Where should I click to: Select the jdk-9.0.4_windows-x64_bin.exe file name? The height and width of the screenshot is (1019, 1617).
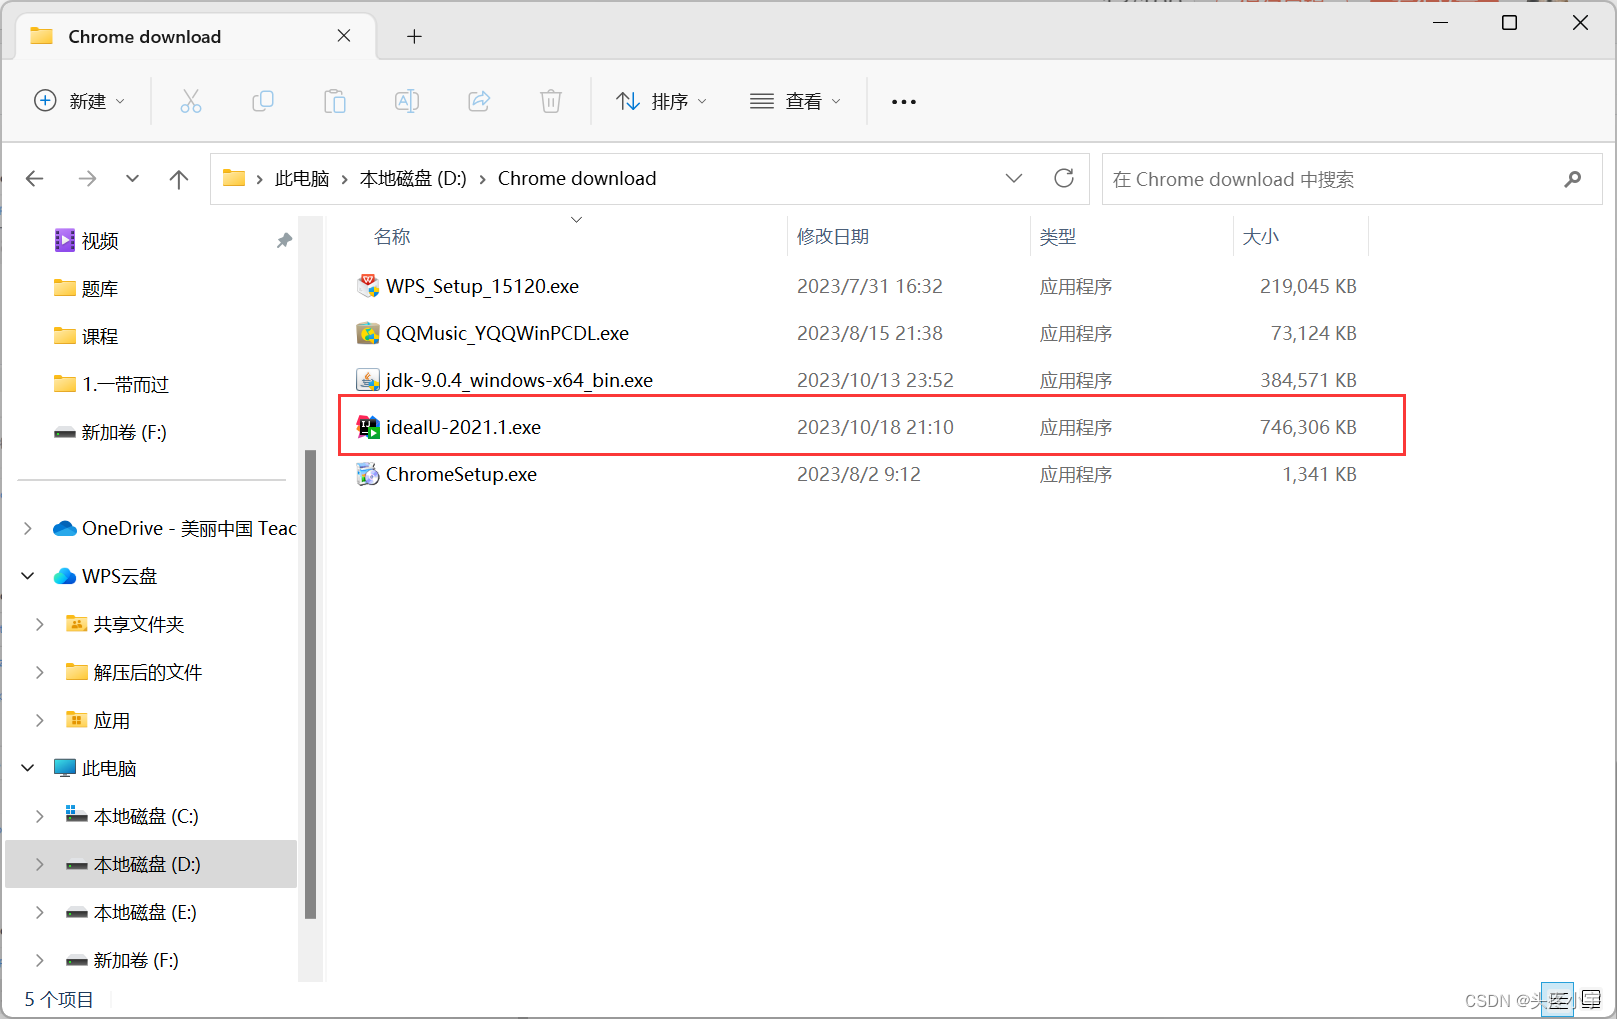[x=519, y=380]
